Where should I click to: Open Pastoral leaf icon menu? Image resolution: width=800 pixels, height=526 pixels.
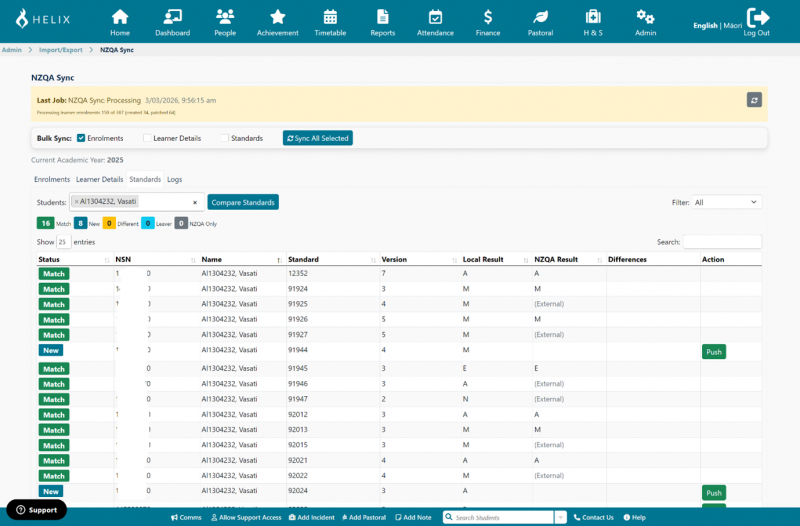point(540,21)
